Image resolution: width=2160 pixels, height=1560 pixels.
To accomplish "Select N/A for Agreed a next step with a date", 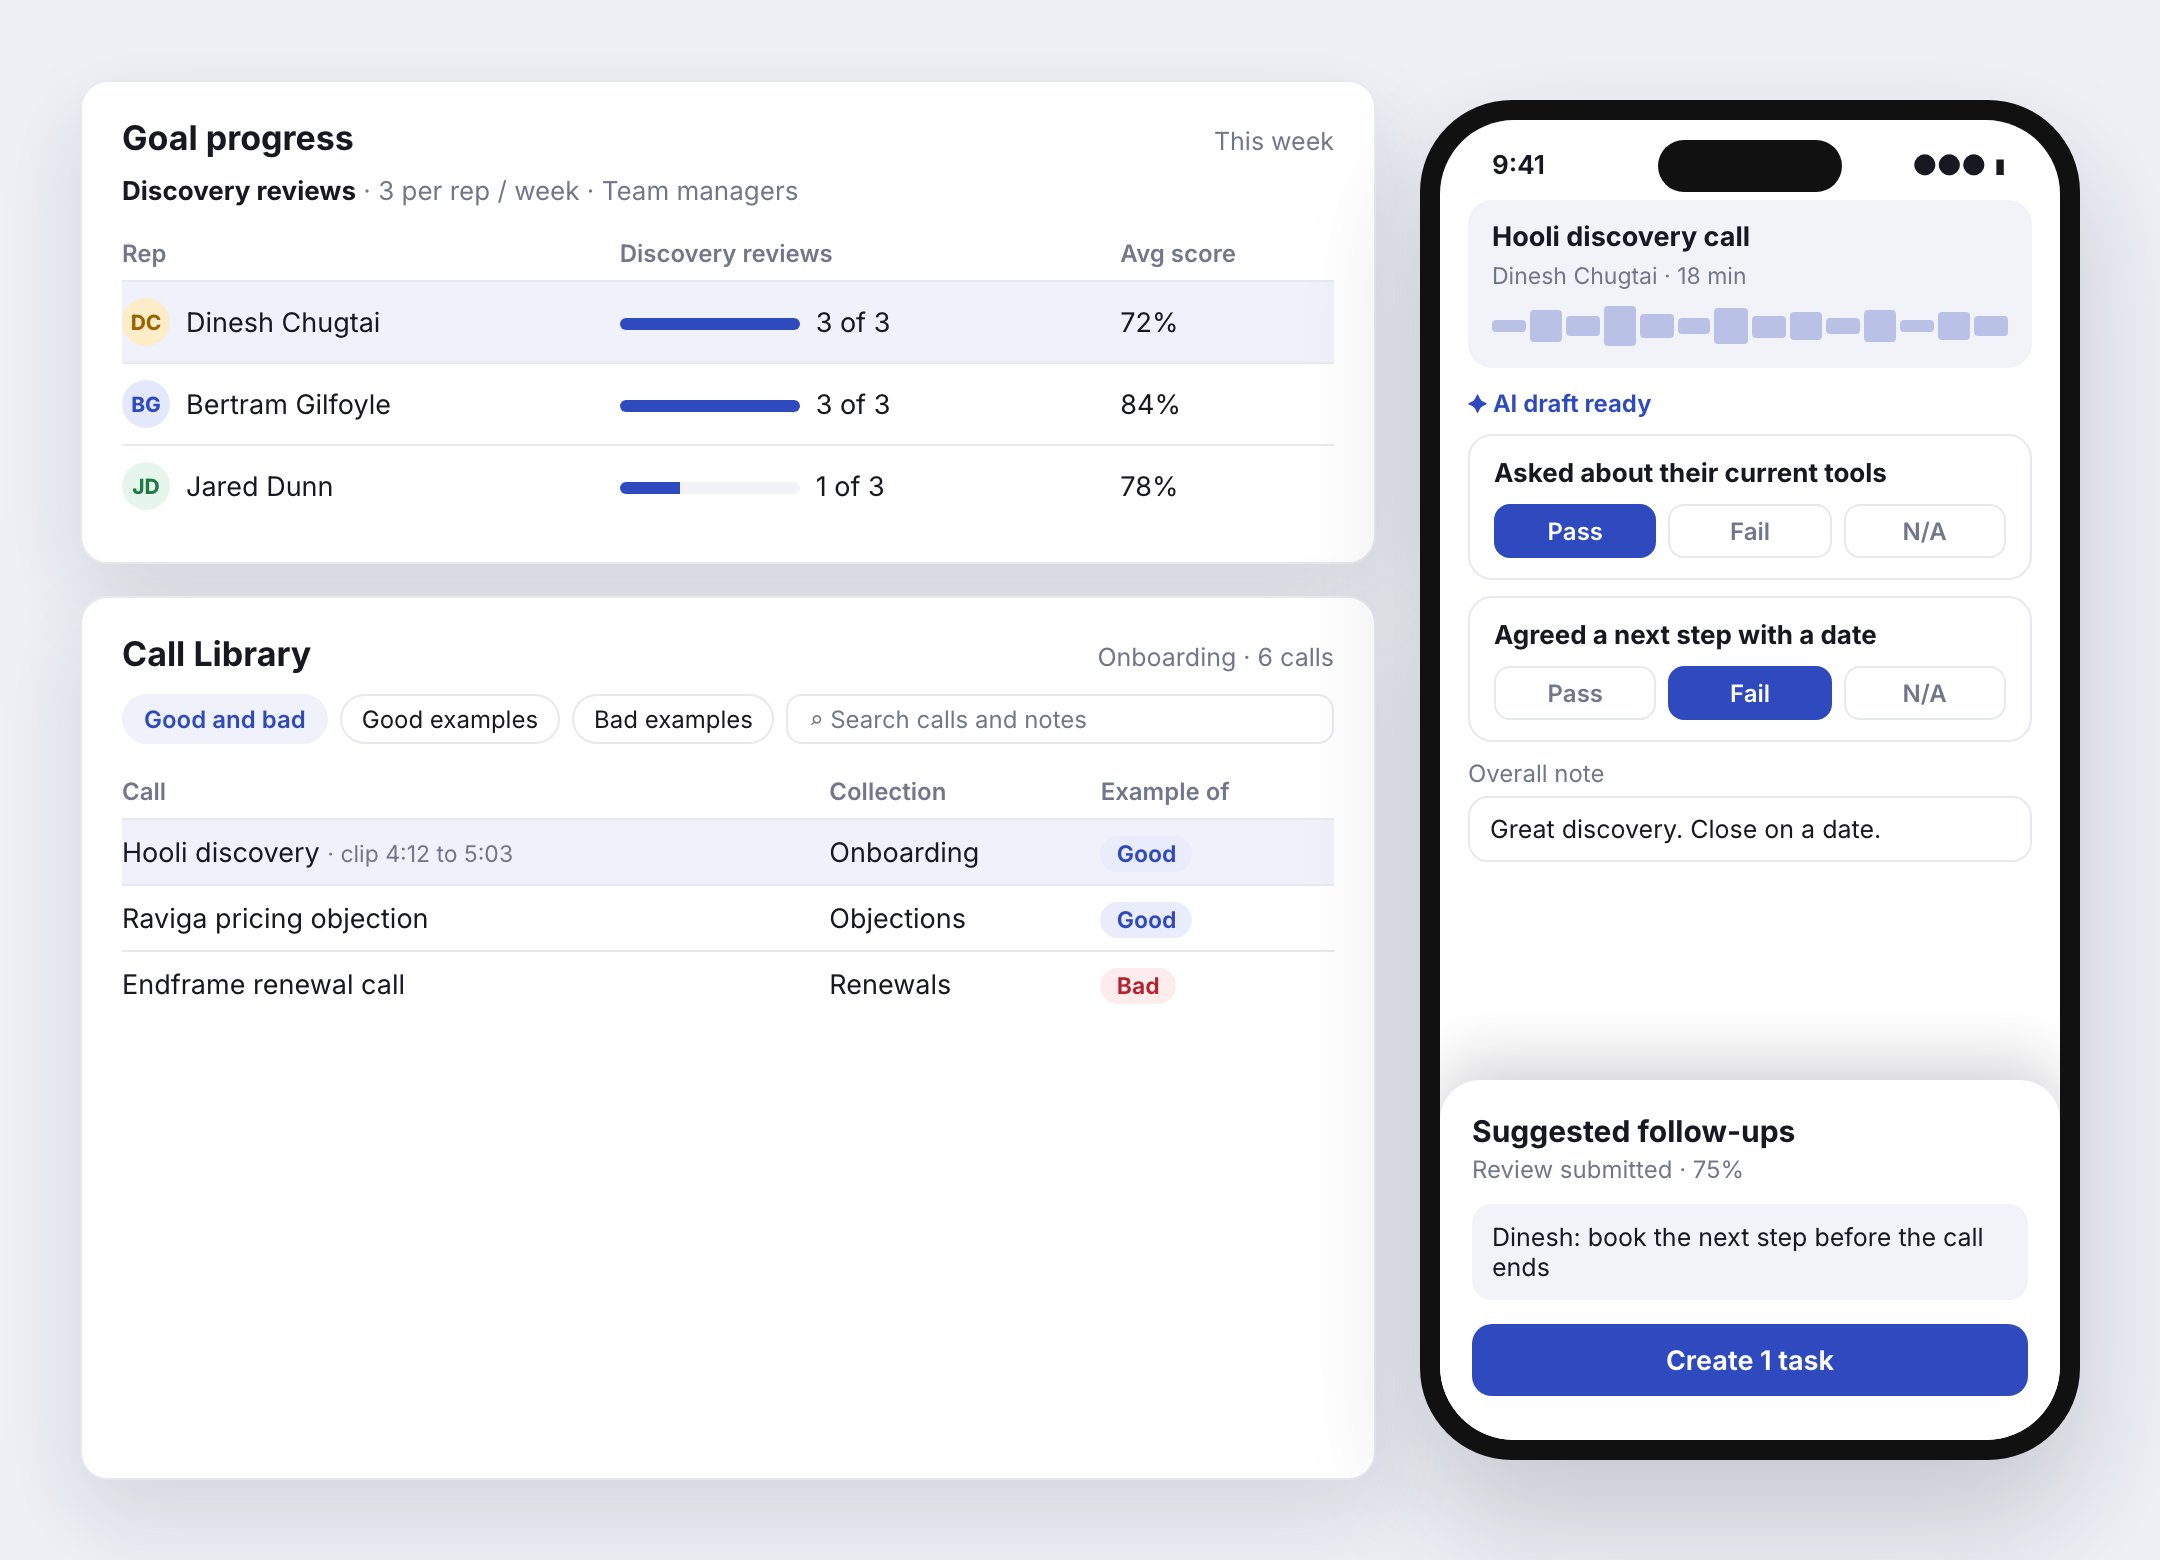I will [x=1924, y=693].
